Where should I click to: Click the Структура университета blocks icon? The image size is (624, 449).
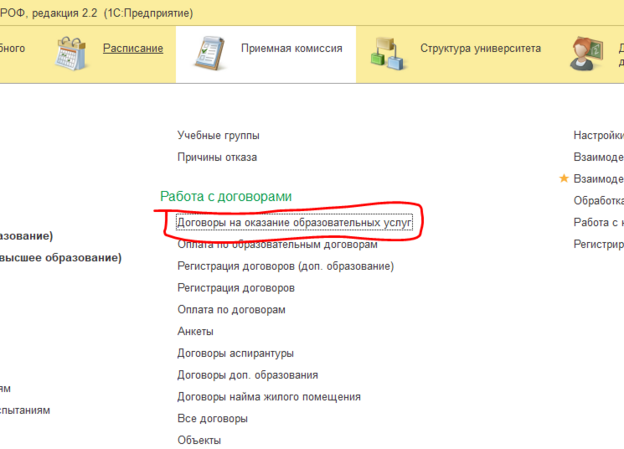click(389, 50)
